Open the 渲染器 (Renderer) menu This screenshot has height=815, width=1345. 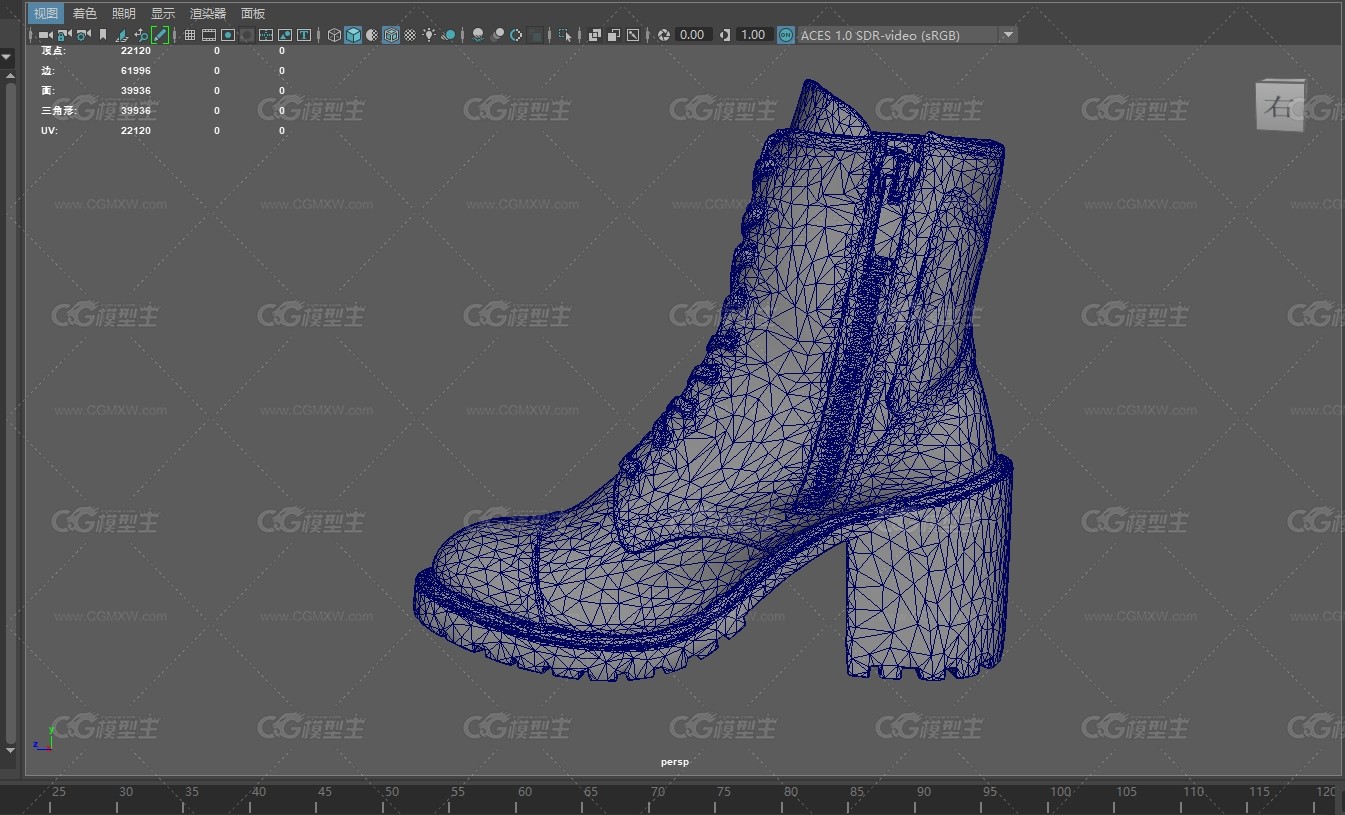[x=208, y=13]
